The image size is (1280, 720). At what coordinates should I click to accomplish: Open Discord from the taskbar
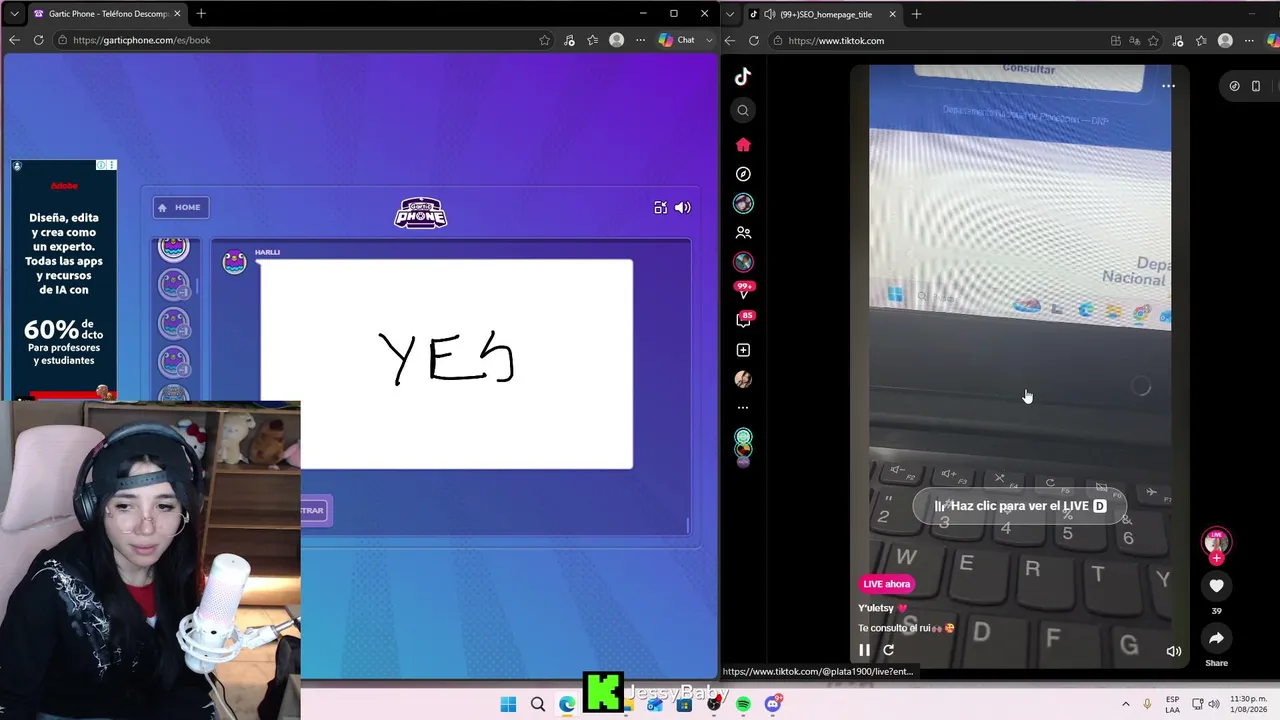(772, 705)
